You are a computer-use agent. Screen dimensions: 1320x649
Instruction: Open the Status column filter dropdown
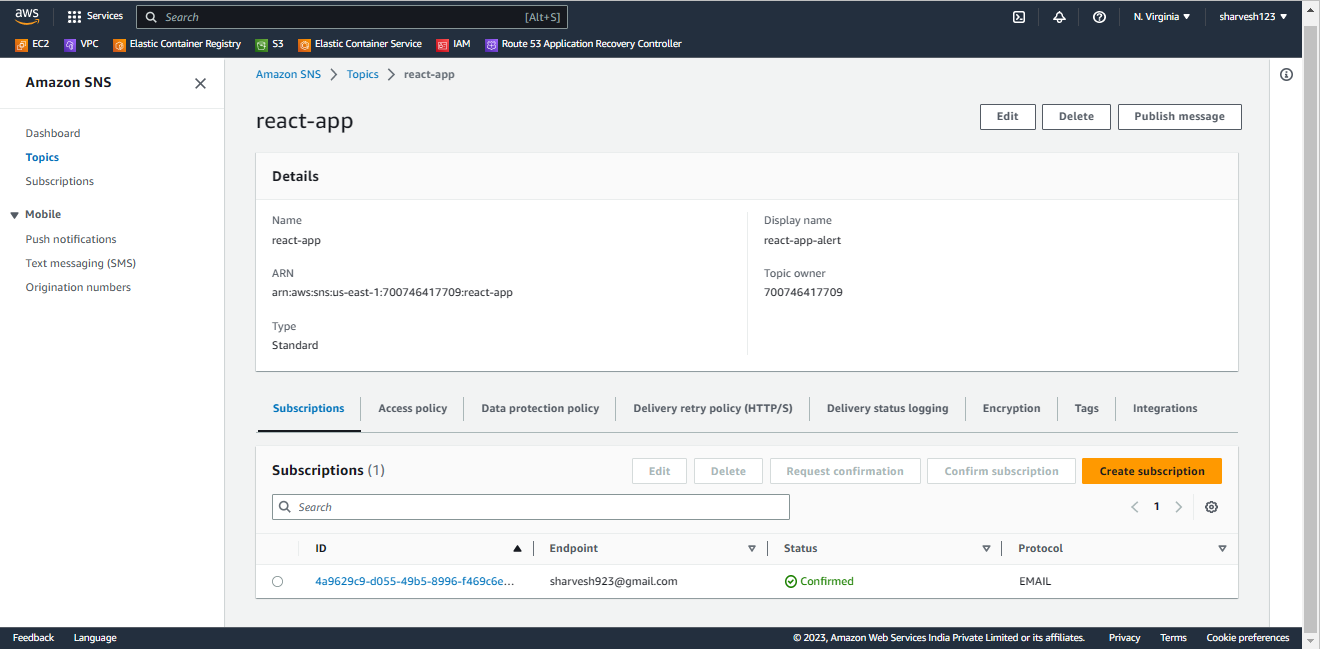(986, 548)
